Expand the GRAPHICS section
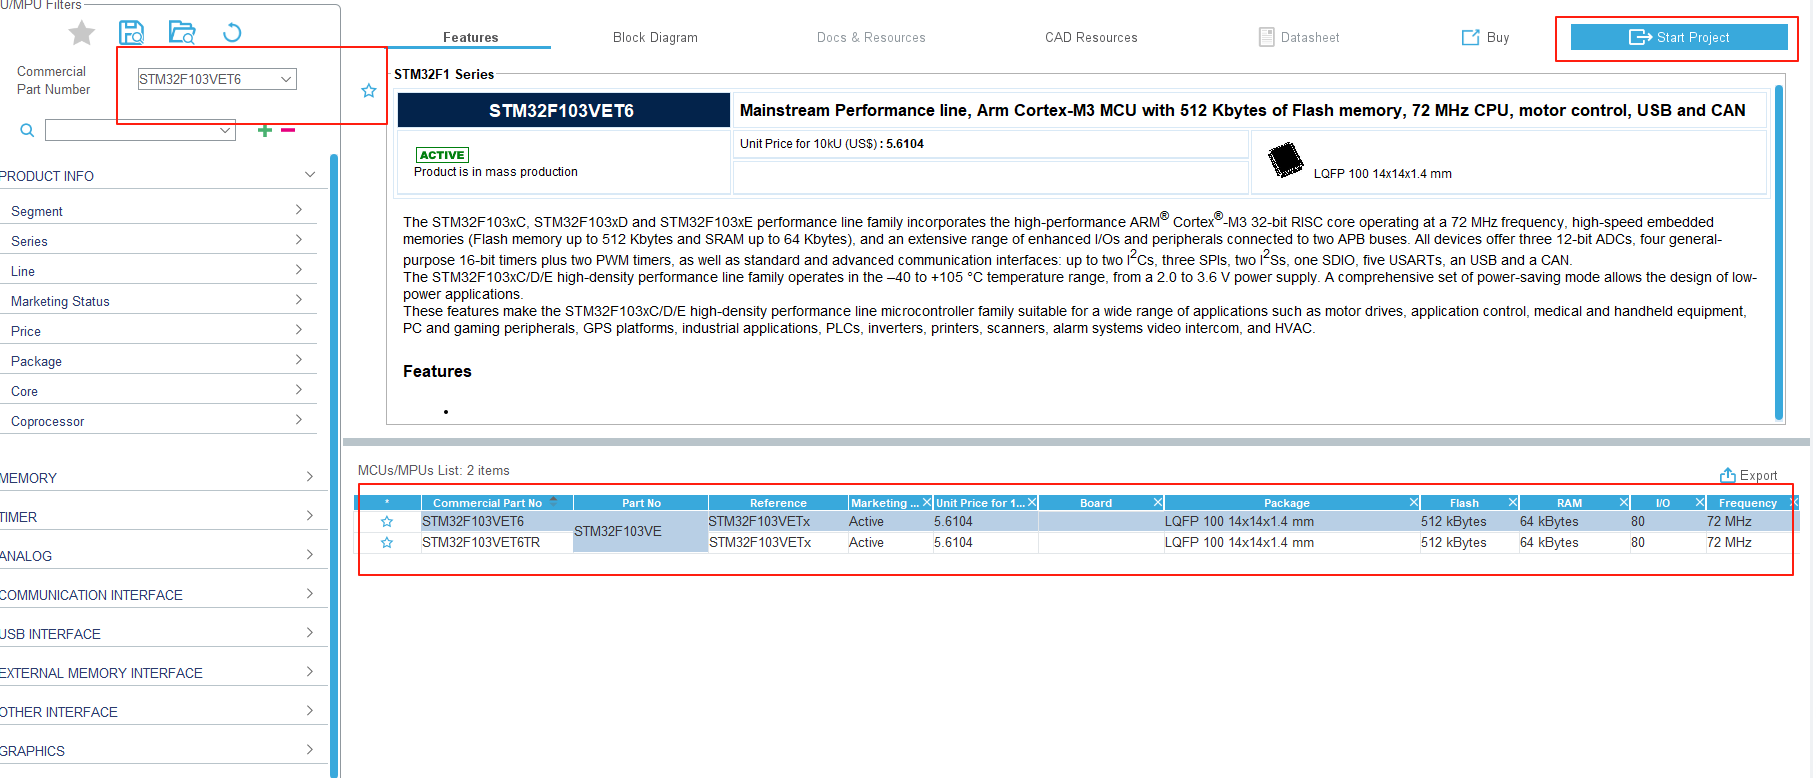The image size is (1816, 778). pos(310,750)
